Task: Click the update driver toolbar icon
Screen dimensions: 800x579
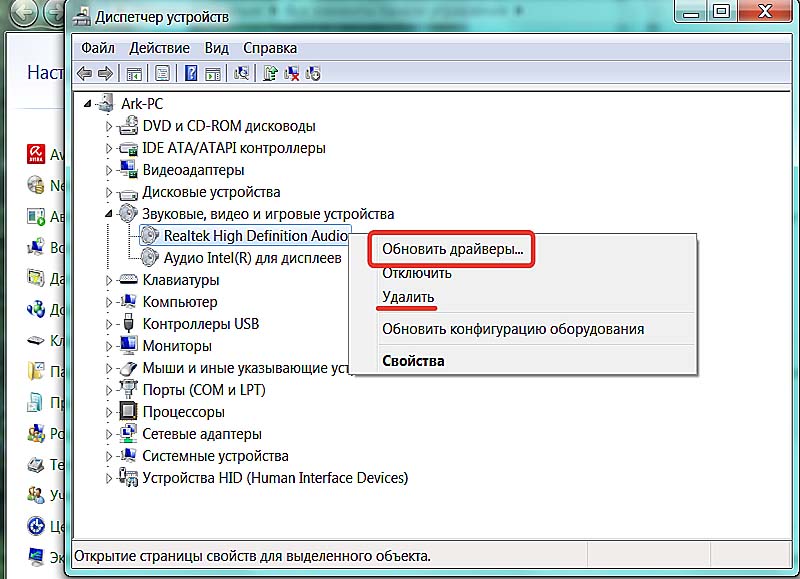Action: point(270,73)
